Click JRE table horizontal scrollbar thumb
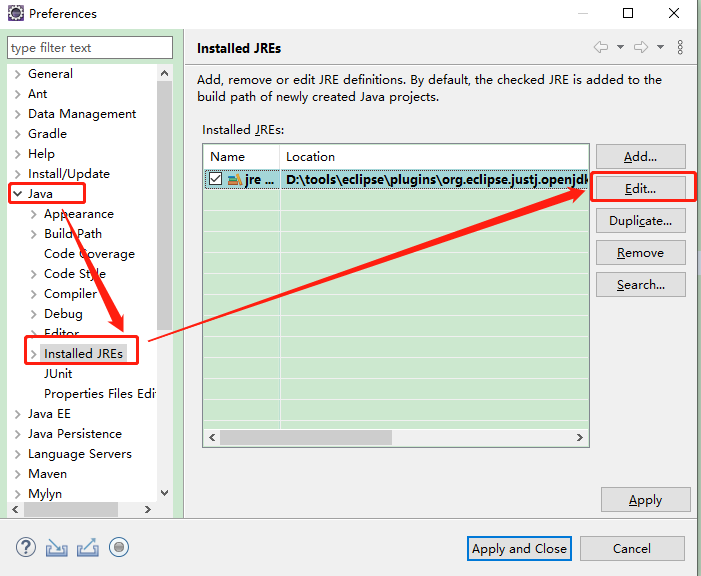 coord(306,437)
